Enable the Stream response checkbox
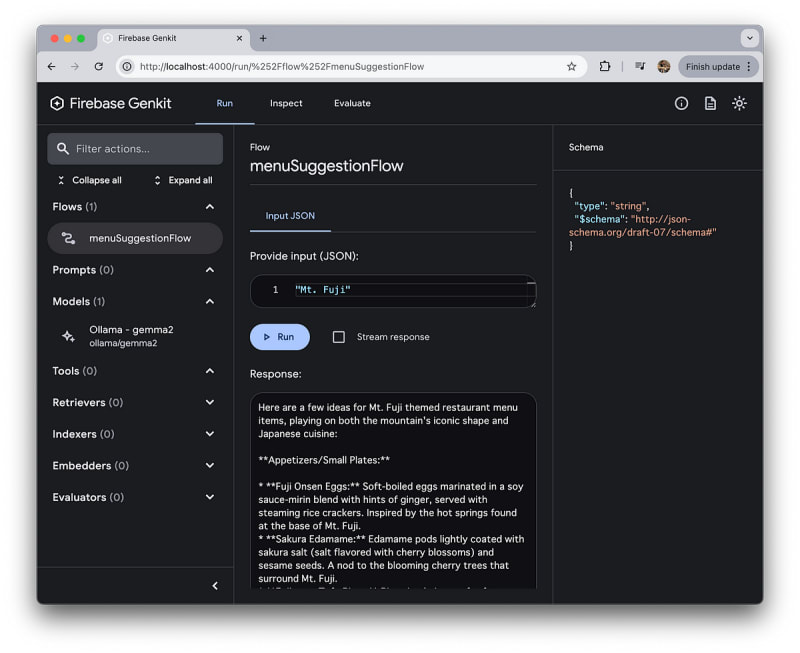 [338, 337]
